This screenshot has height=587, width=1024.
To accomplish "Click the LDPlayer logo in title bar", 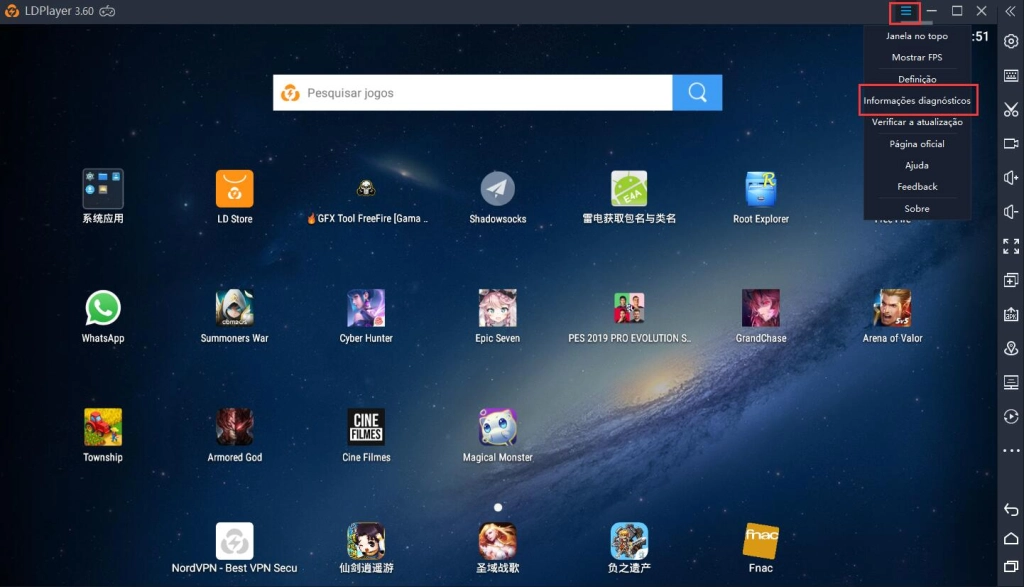I will point(12,11).
